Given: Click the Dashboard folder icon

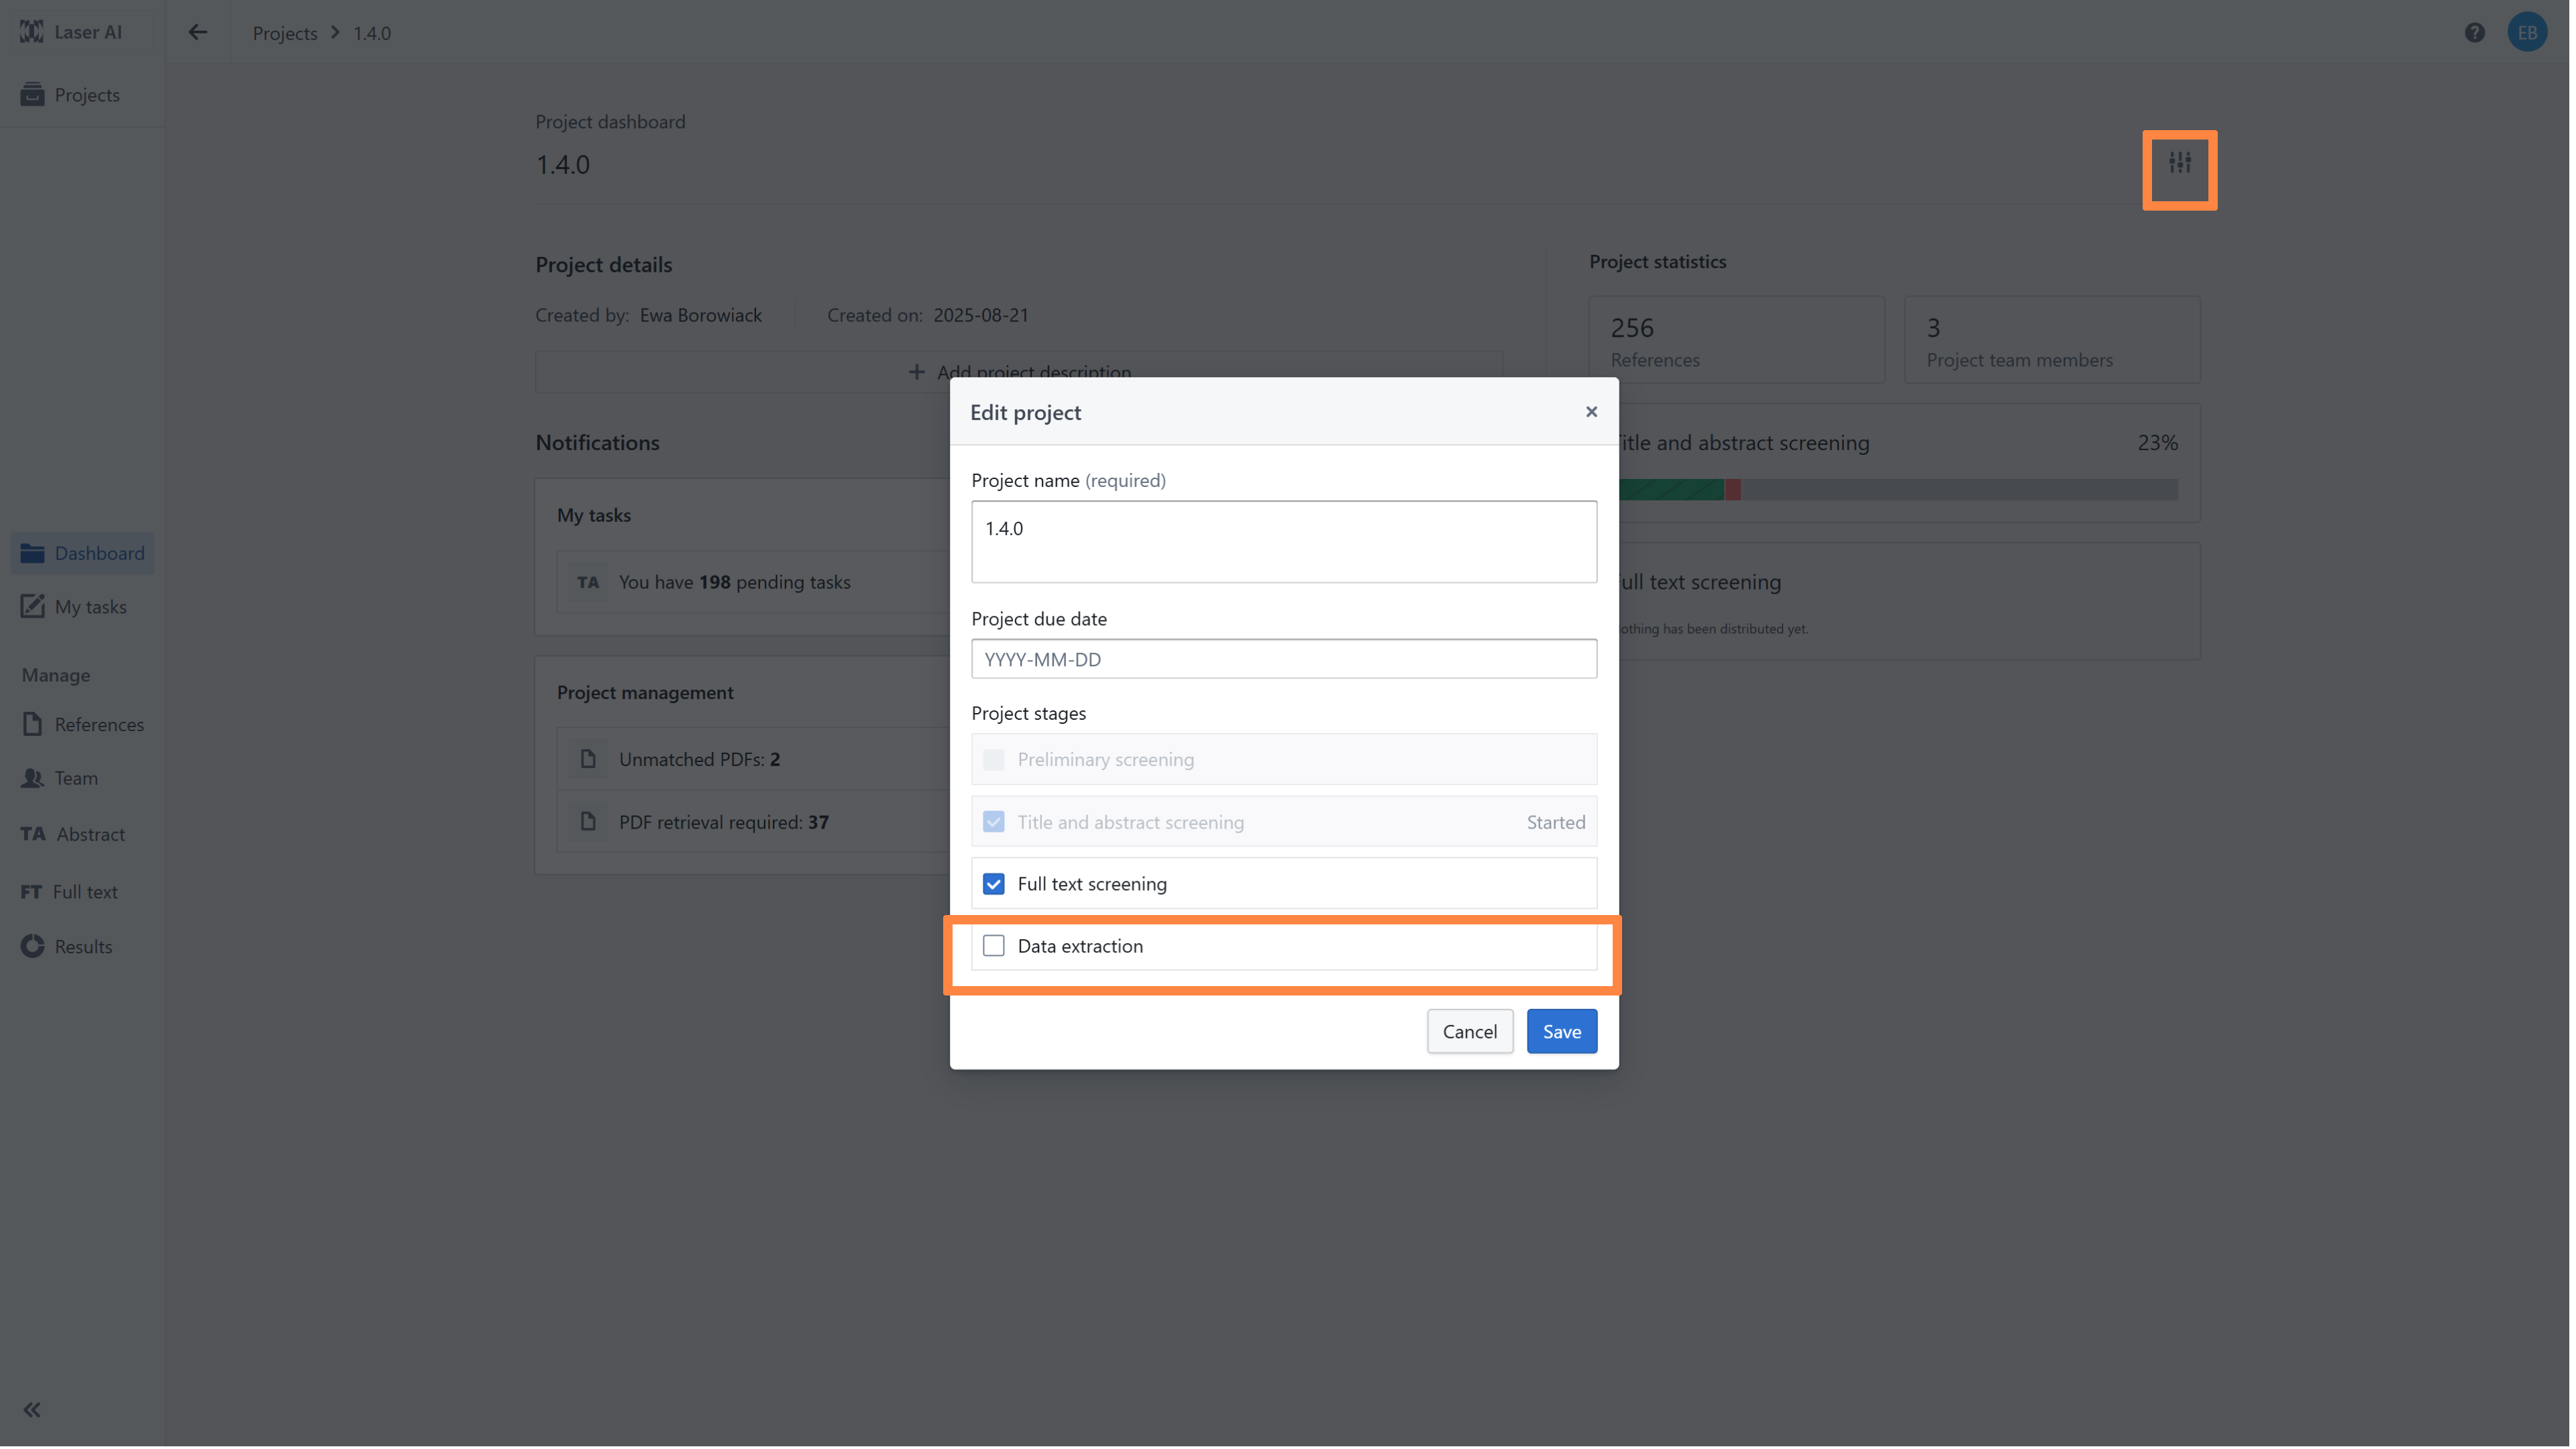Looking at the screenshot, I should click(32, 554).
